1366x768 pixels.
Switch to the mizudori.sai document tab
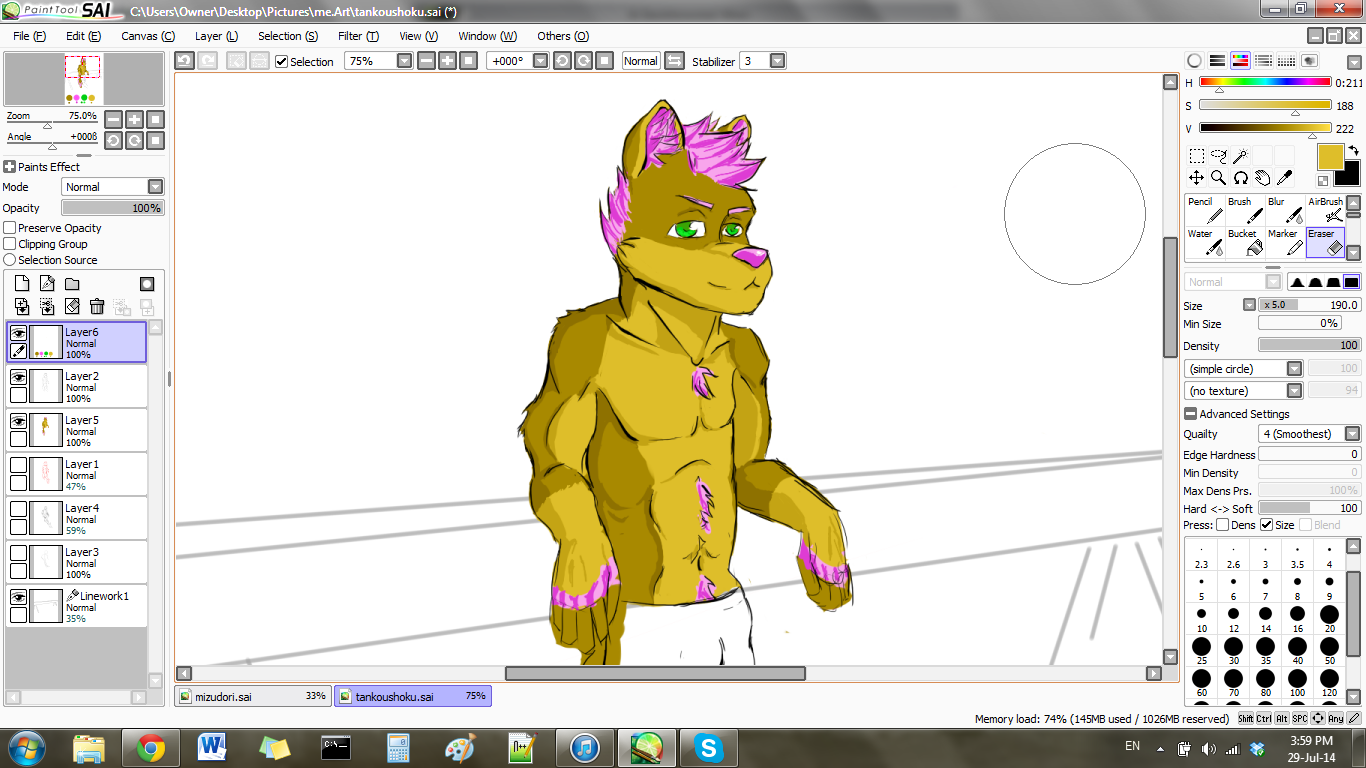point(254,696)
